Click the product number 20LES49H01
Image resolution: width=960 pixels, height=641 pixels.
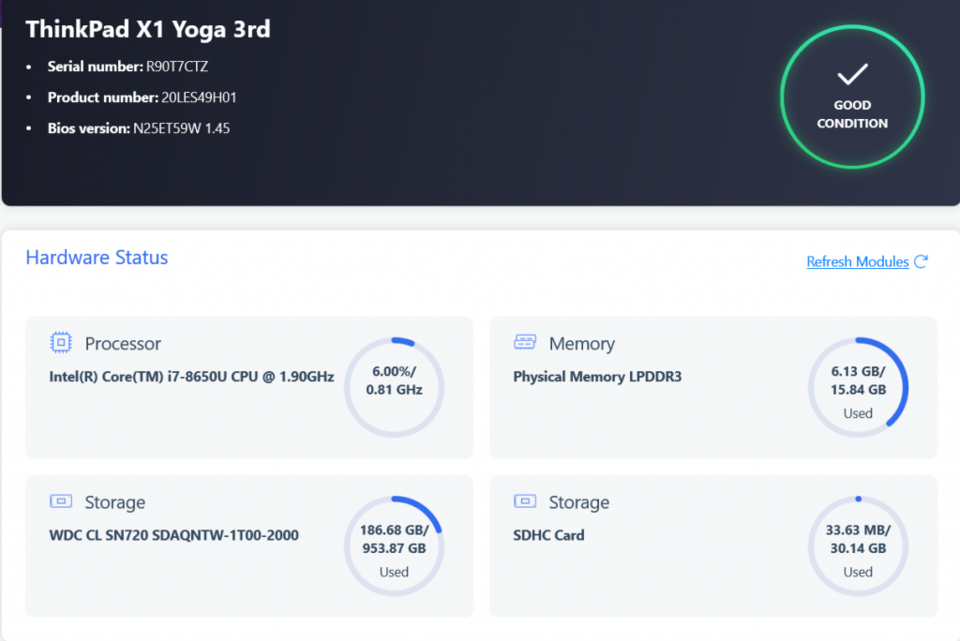[199, 97]
